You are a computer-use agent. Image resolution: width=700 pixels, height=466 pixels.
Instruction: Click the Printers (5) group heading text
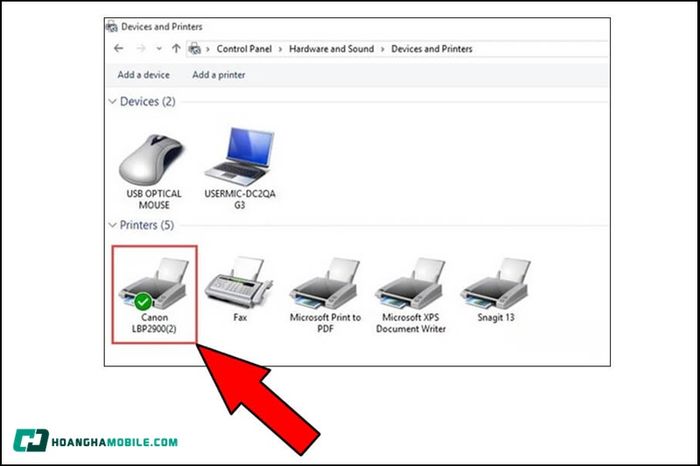(147, 225)
